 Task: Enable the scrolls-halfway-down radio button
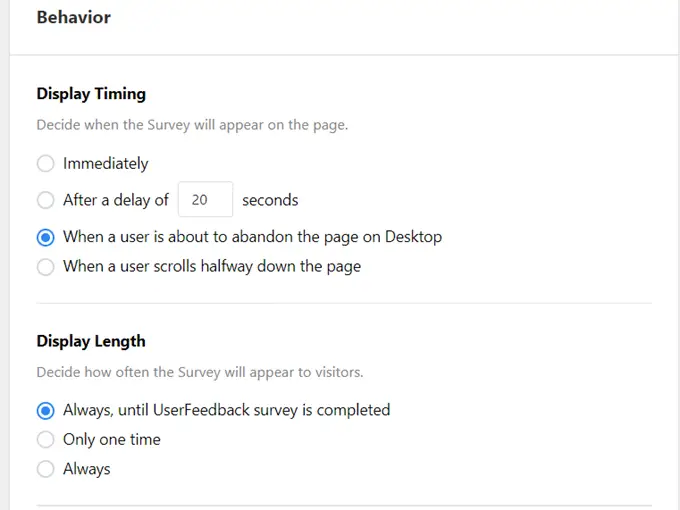[x=45, y=267]
